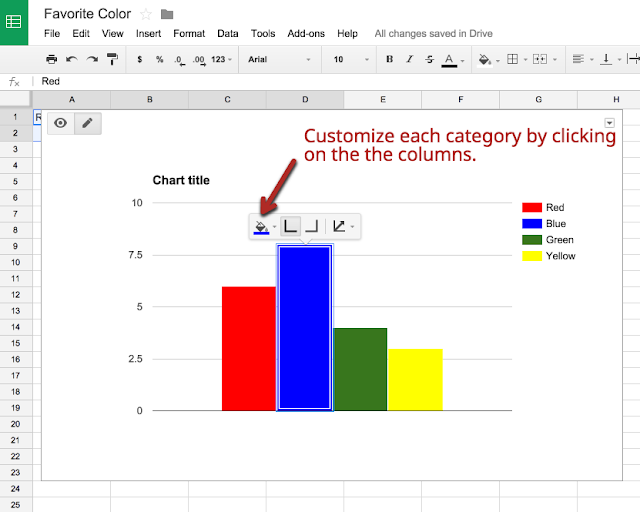Open the Add-ons menu
This screenshot has width=640, height=512.
click(306, 33)
